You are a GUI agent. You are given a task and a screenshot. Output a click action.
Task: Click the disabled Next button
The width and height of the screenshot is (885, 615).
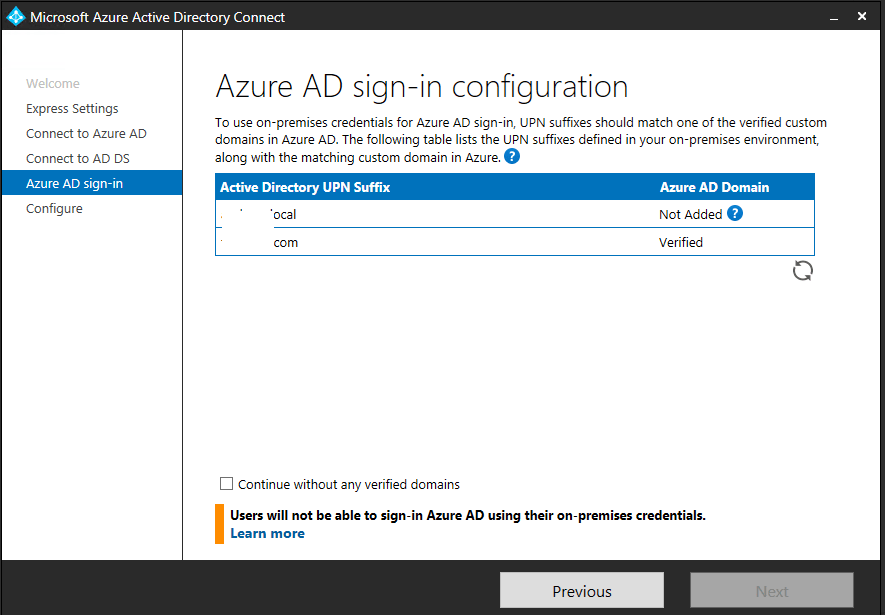coord(772,591)
